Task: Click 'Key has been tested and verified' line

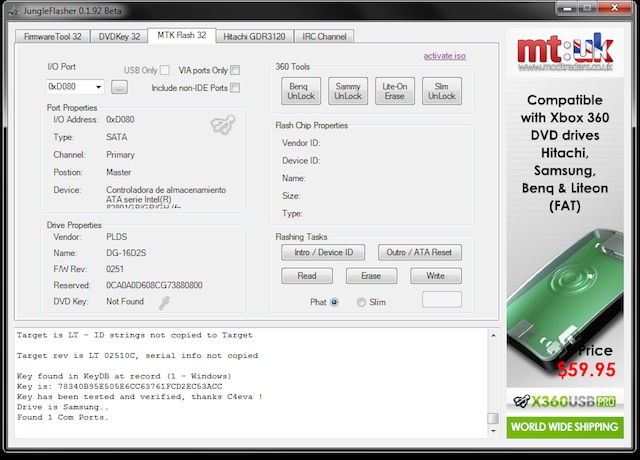Action: [x=140, y=397]
